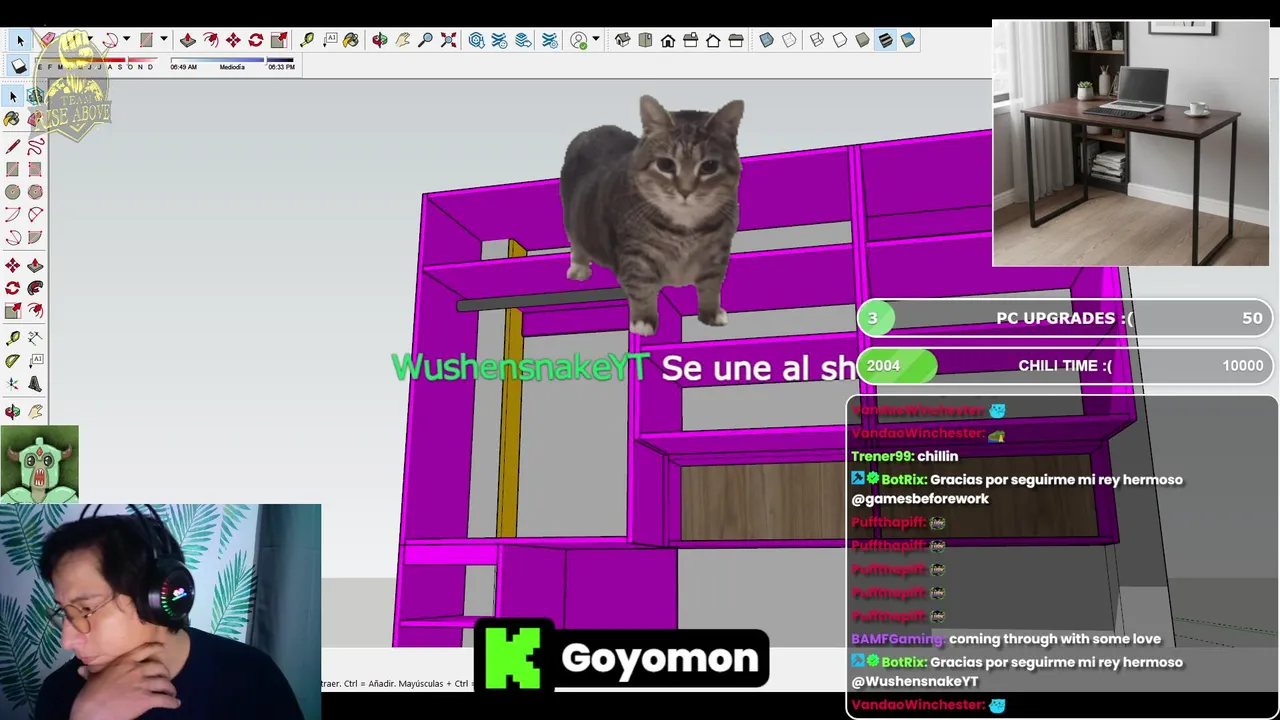Click '@gamesbeforework' mention in chat
This screenshot has width=1280, height=720.
(x=920, y=498)
